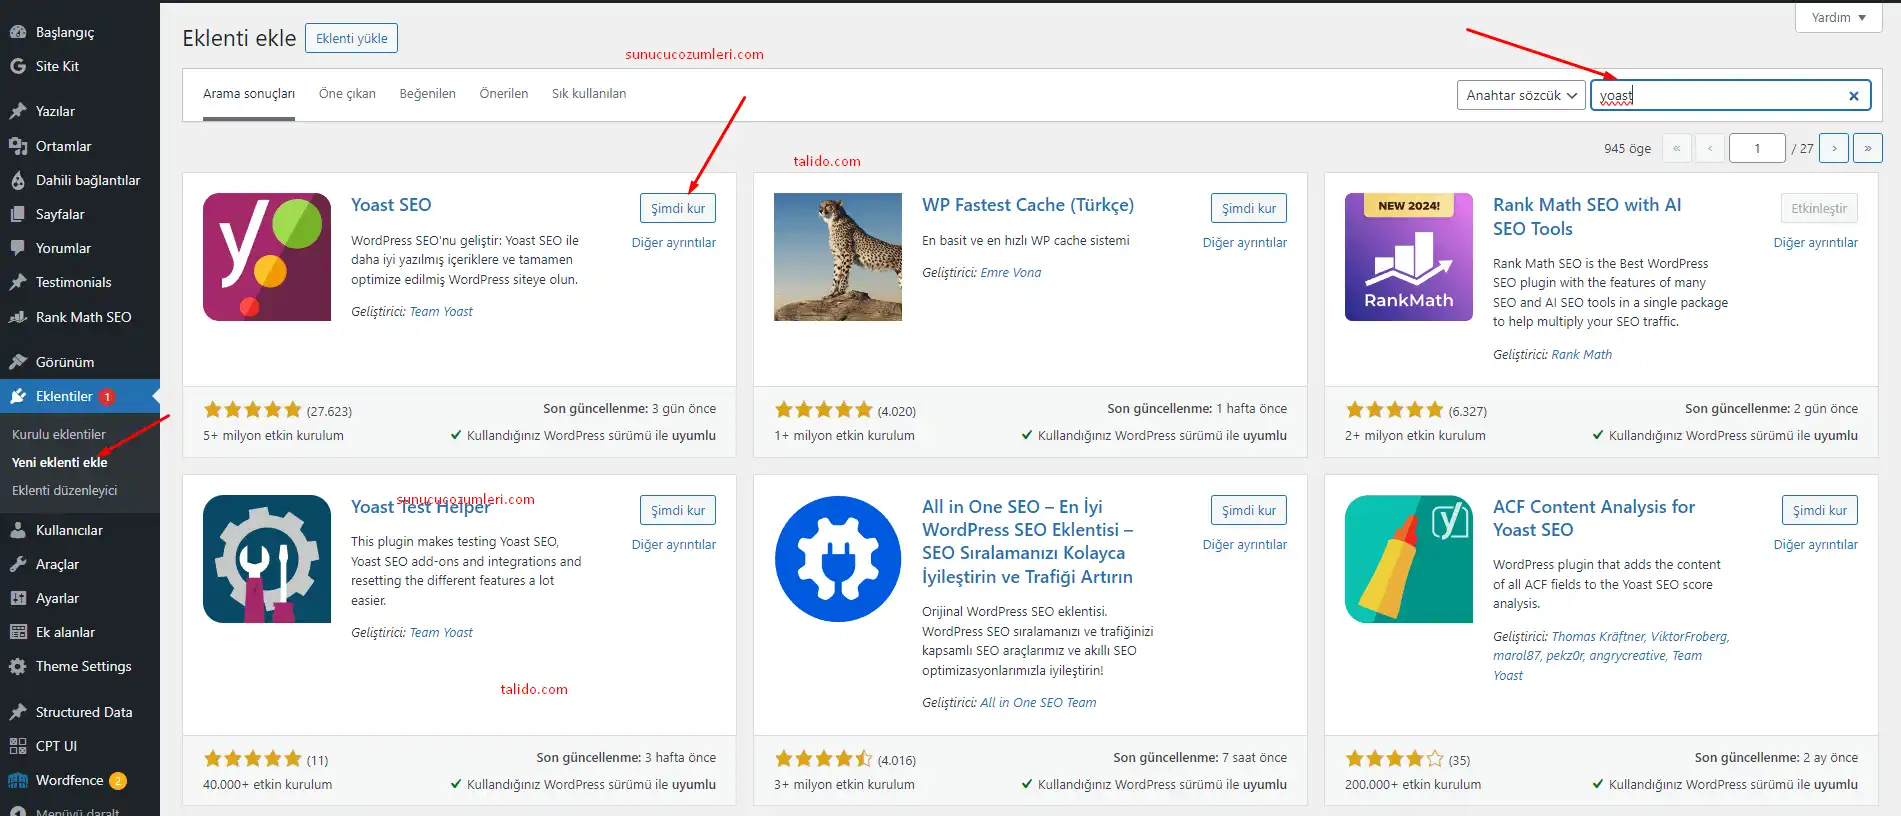The width and height of the screenshot is (1901, 816).
Task: Click the current page number field
Action: point(1757,148)
